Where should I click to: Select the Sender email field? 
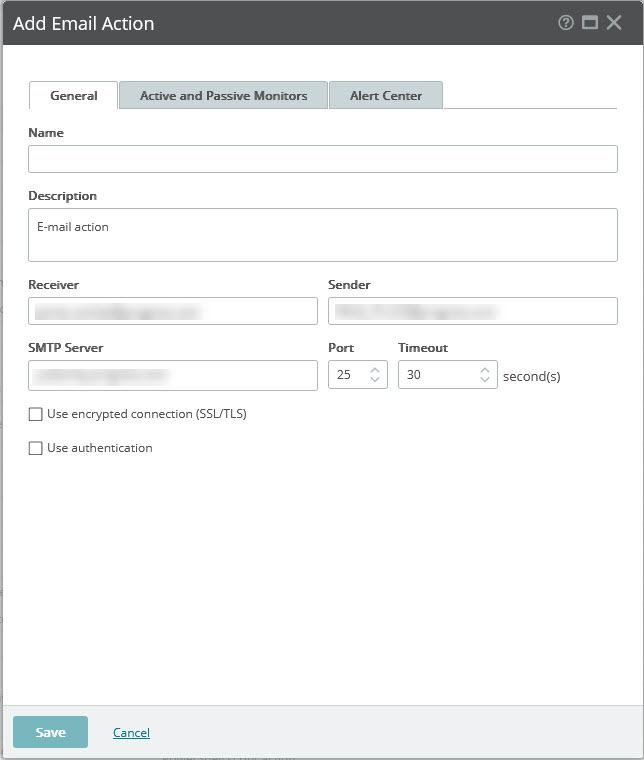click(x=472, y=311)
